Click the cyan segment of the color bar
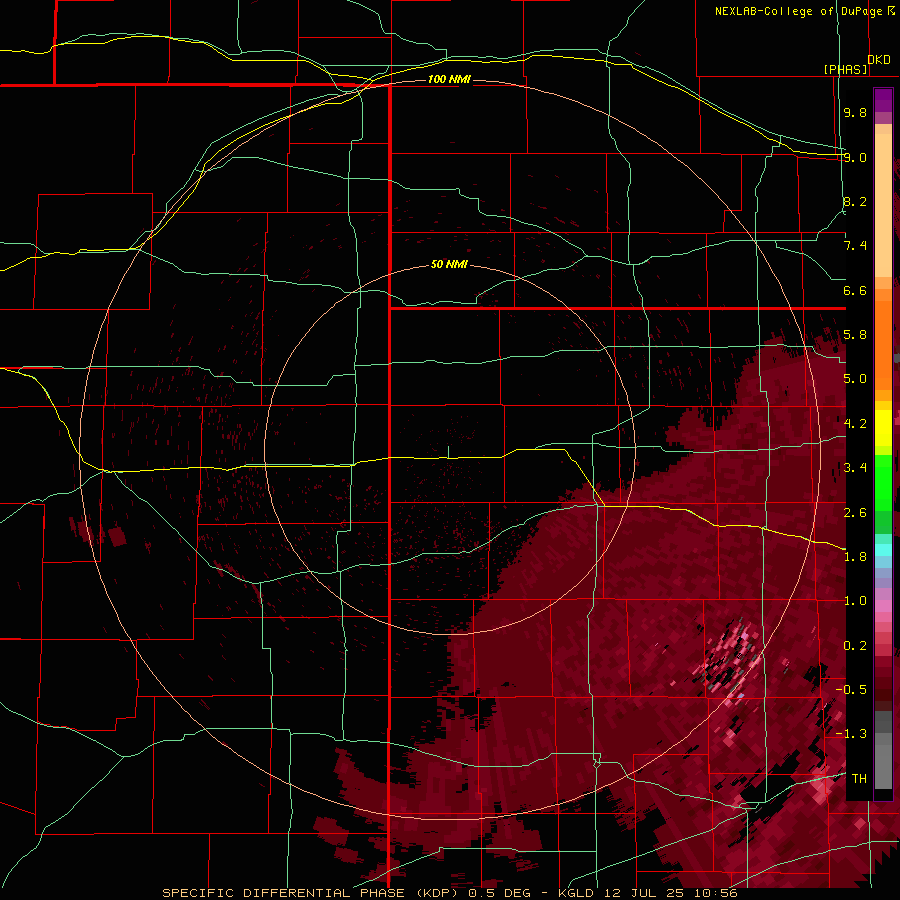This screenshot has height=900, width=900. [x=883, y=549]
